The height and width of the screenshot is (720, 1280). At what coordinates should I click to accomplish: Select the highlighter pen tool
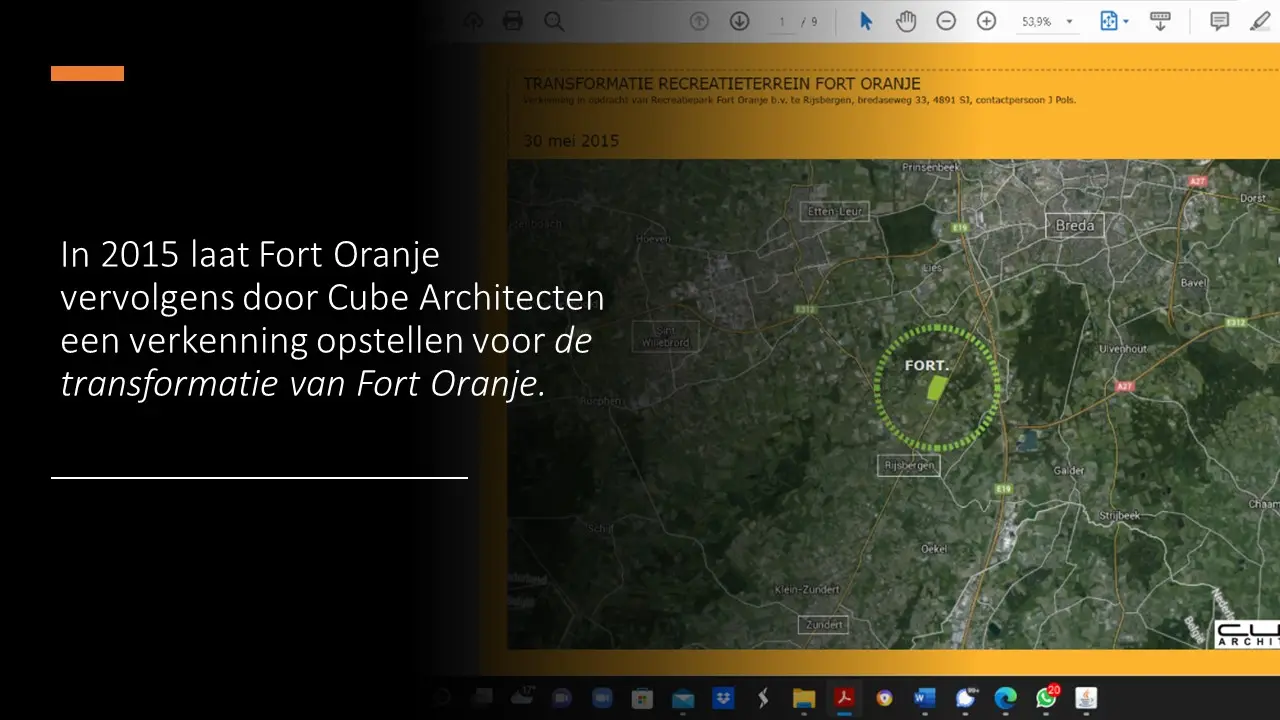pos(1260,21)
